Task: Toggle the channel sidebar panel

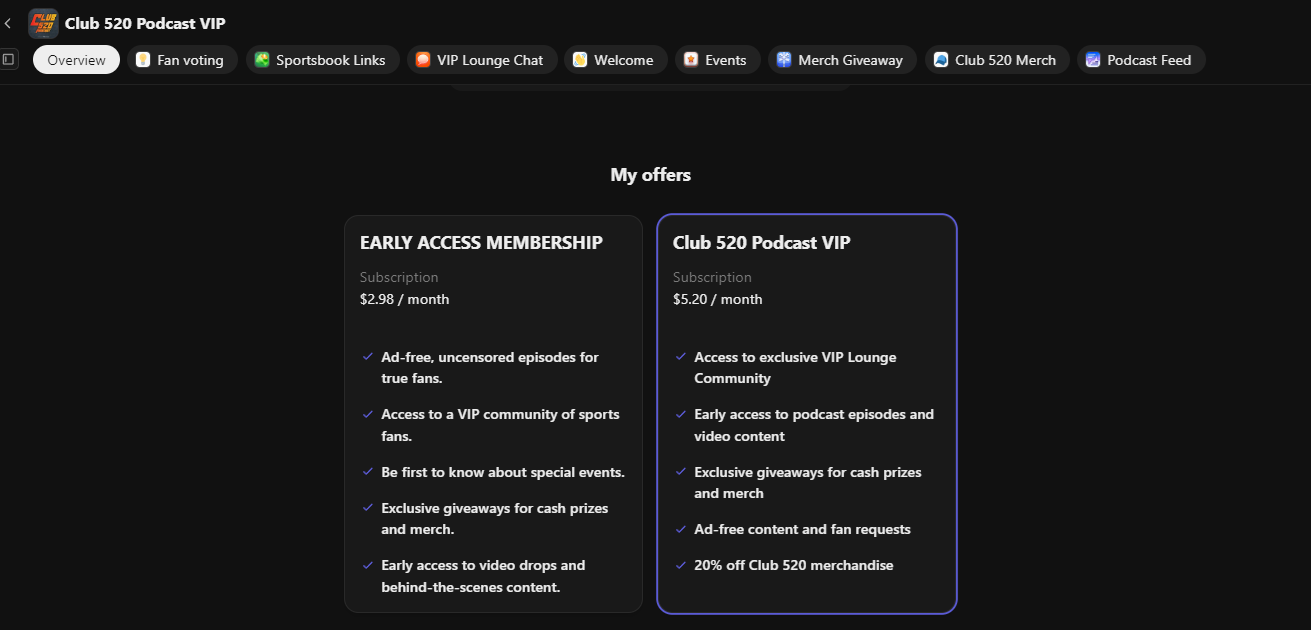Action: pos(9,59)
